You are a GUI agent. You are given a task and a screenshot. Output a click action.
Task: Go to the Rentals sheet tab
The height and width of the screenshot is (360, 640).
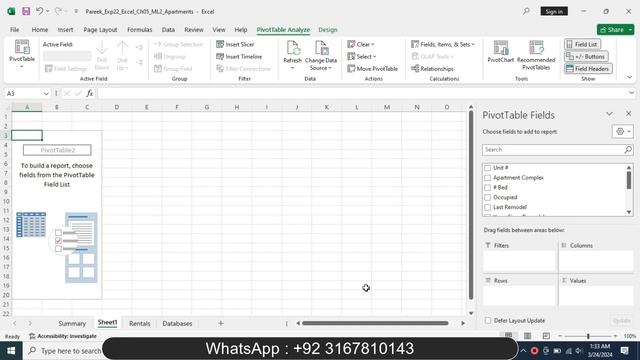point(140,323)
